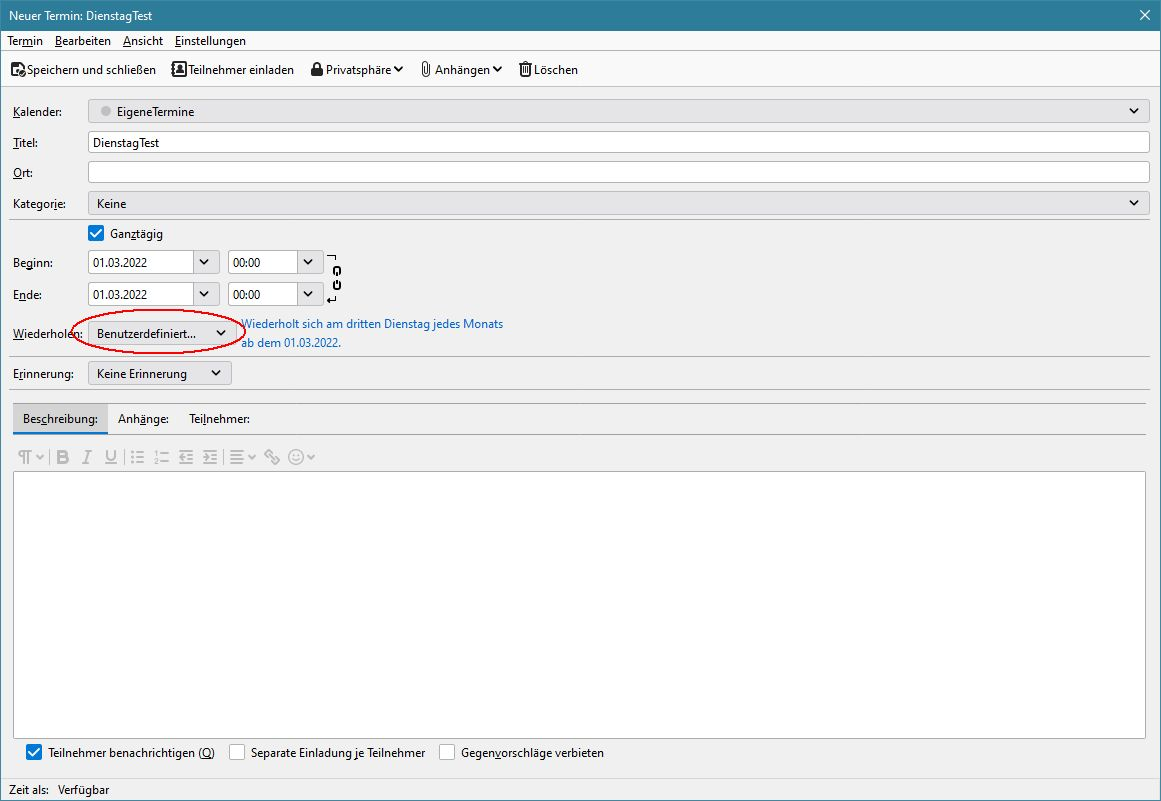
Task: Open the Kalender EigeneTermine dropdown
Action: point(618,111)
